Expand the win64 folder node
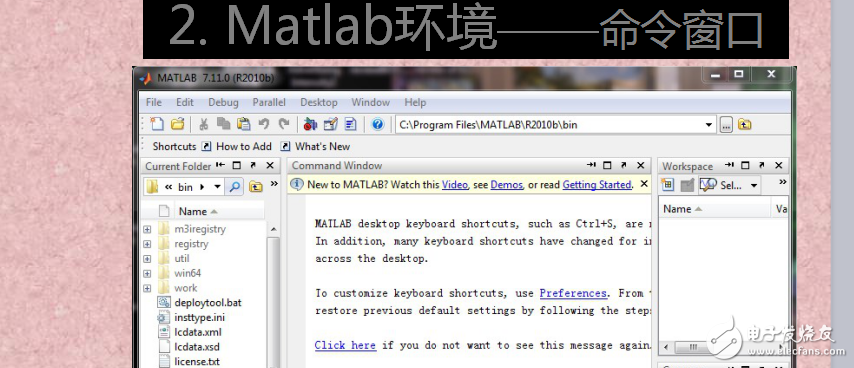Viewport: 854px width, 368px height. (147, 273)
